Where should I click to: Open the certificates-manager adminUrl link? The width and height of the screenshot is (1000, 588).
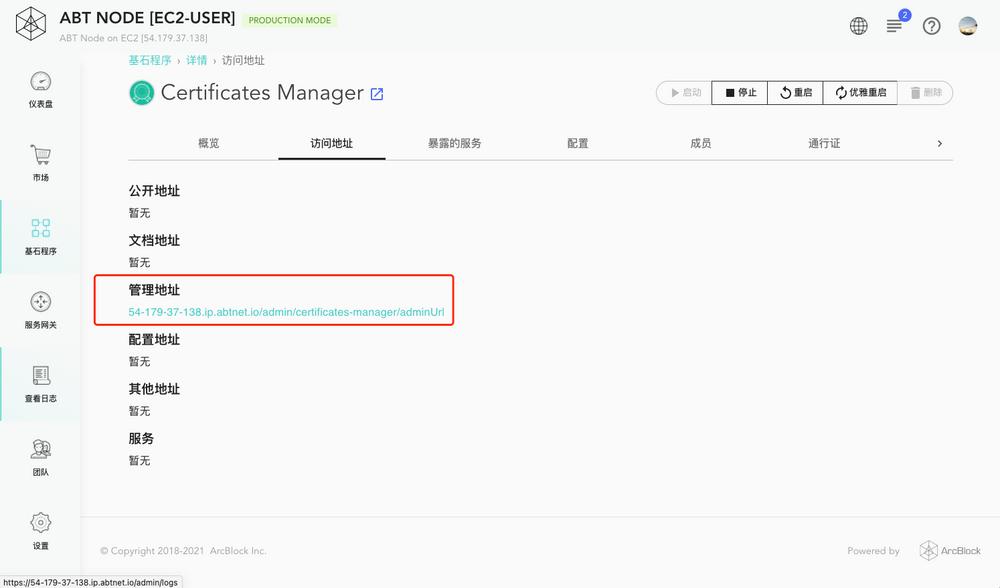(286, 312)
